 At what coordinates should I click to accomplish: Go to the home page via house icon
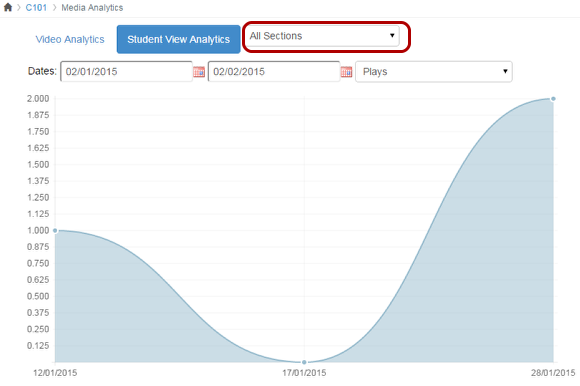[x=8, y=7]
